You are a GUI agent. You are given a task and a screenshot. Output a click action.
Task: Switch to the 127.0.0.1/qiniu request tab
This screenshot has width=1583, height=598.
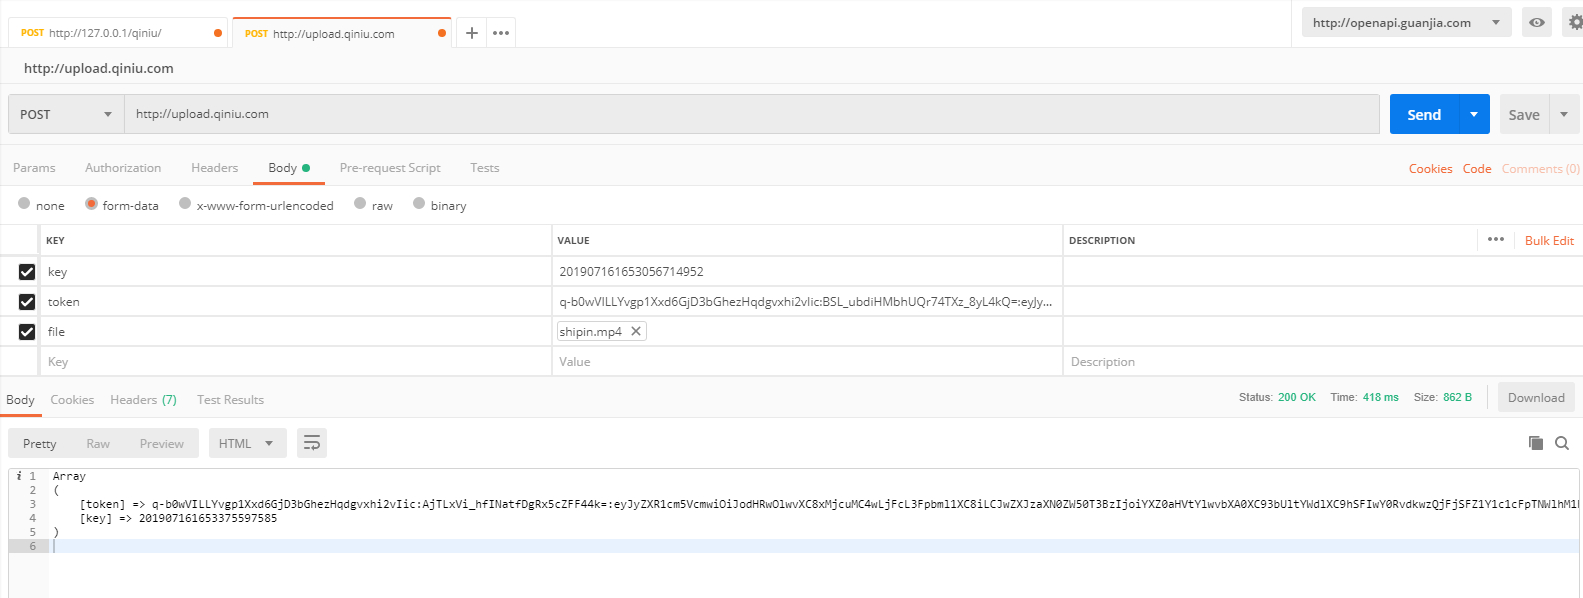(120, 33)
